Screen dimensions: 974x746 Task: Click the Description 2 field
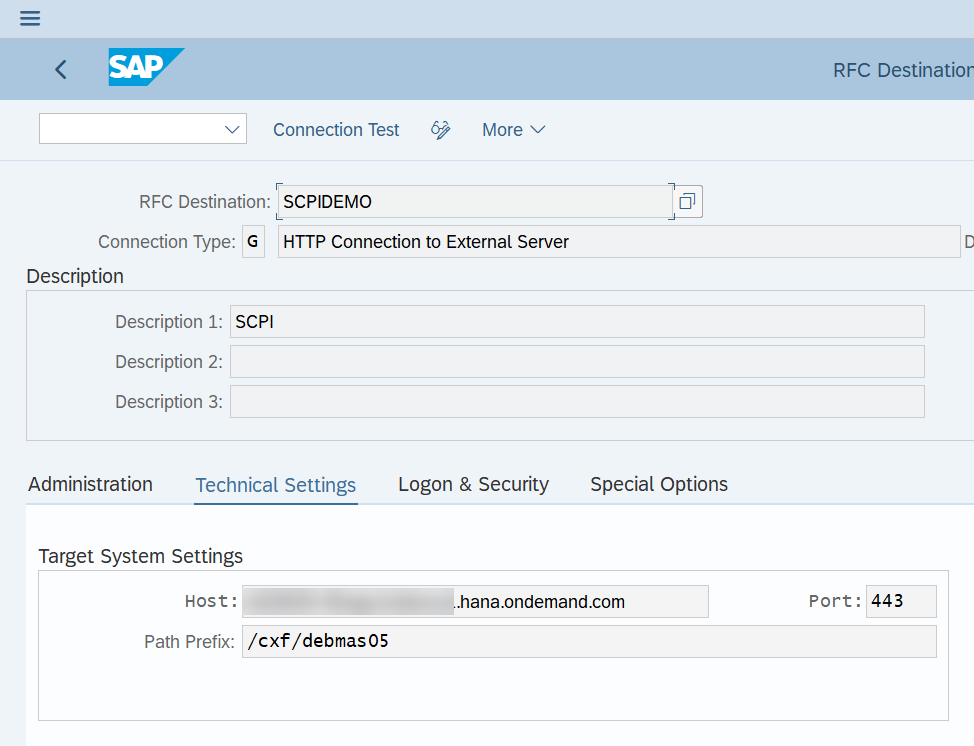(577, 362)
